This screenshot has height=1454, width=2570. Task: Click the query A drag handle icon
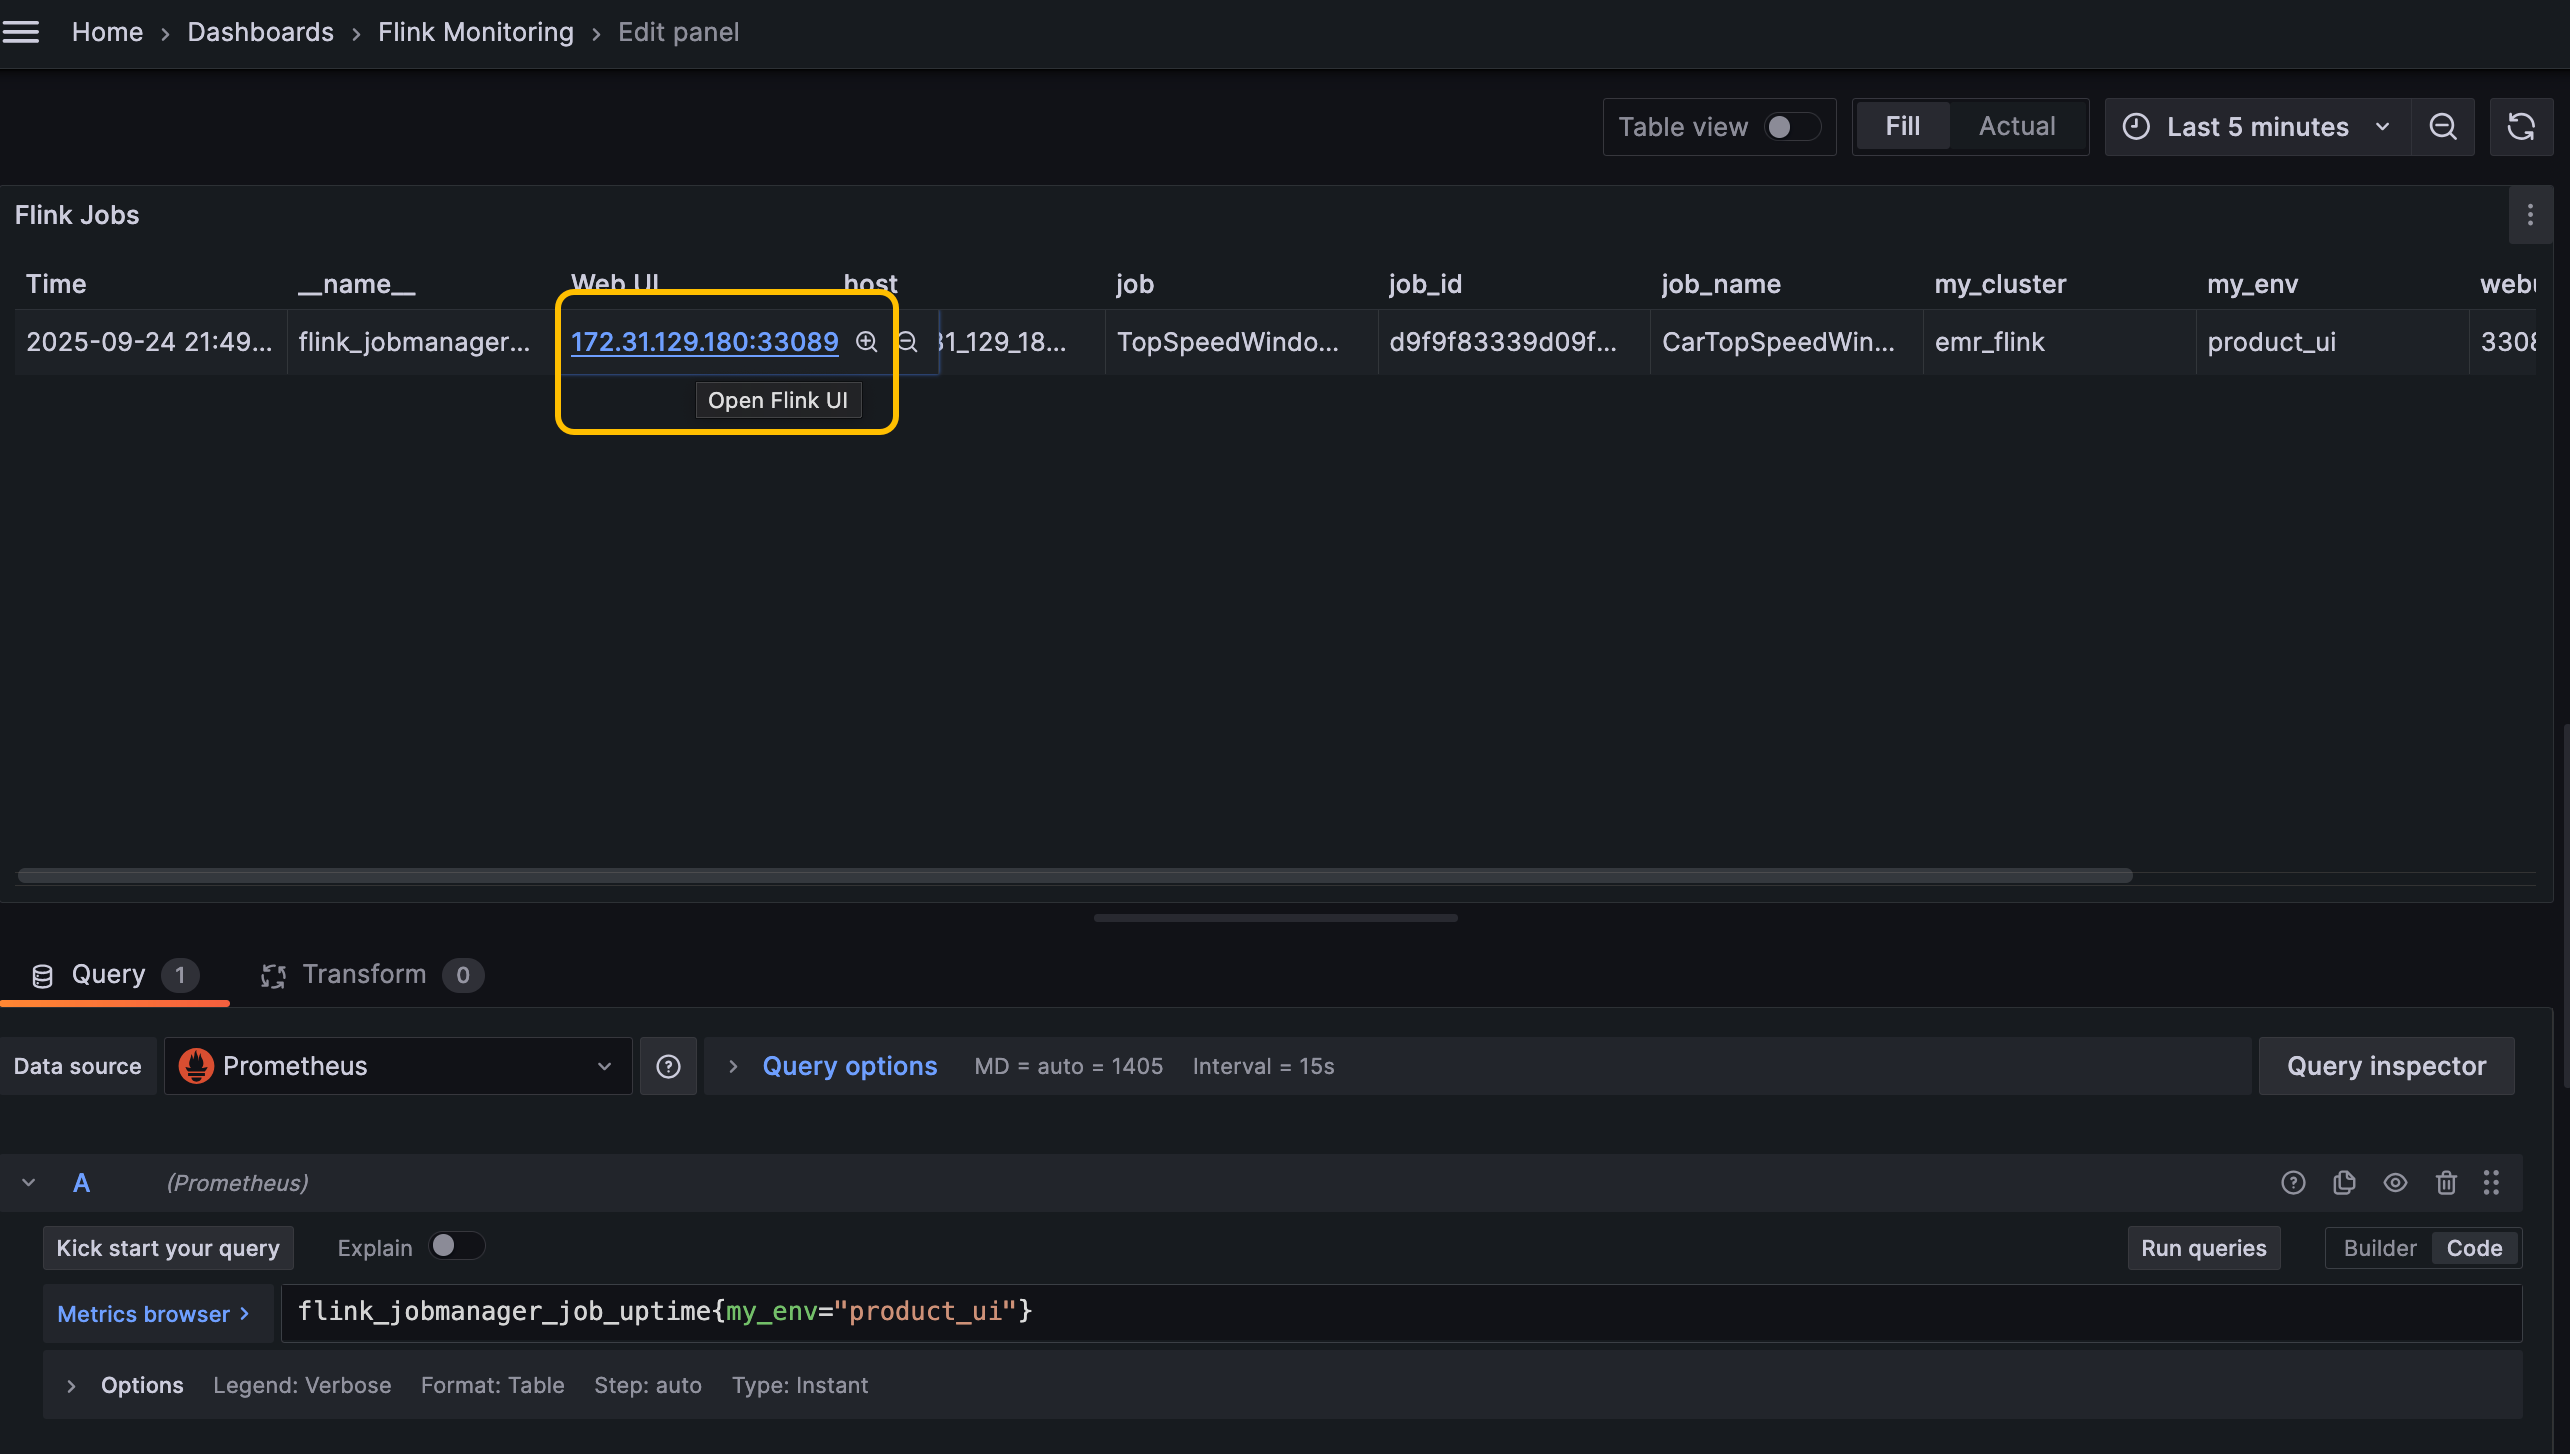point(2491,1183)
